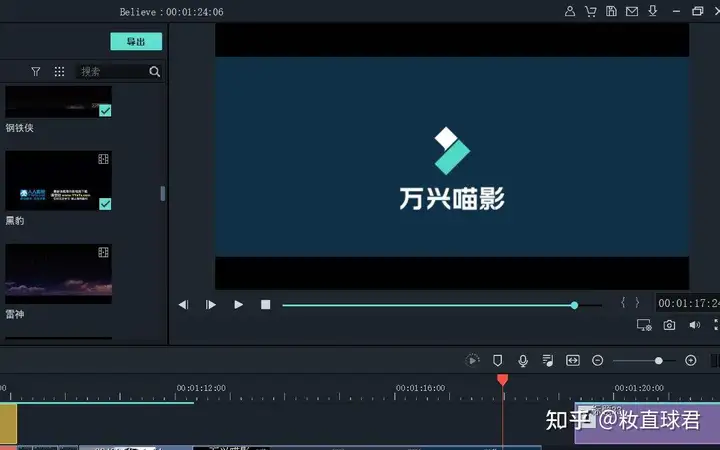Toggle checkmark on 黑豹 clip
Screen dimensions: 720x450
tap(105, 204)
